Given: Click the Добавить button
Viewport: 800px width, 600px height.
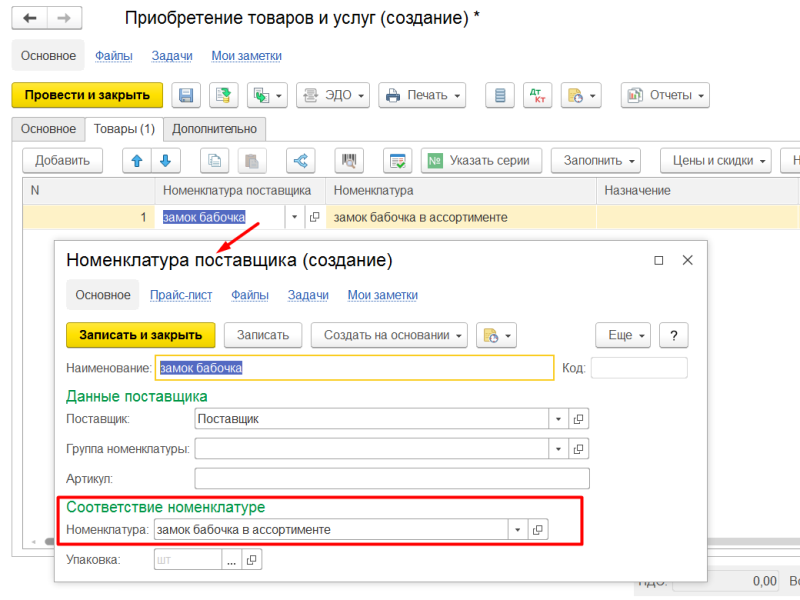Looking at the screenshot, I should 62,161.
